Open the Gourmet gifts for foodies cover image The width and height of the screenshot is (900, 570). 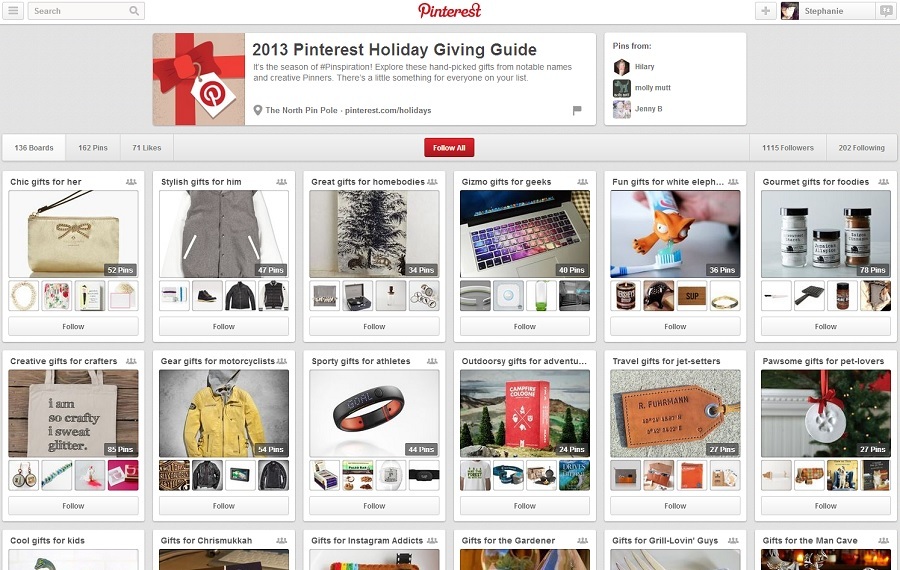coord(825,234)
